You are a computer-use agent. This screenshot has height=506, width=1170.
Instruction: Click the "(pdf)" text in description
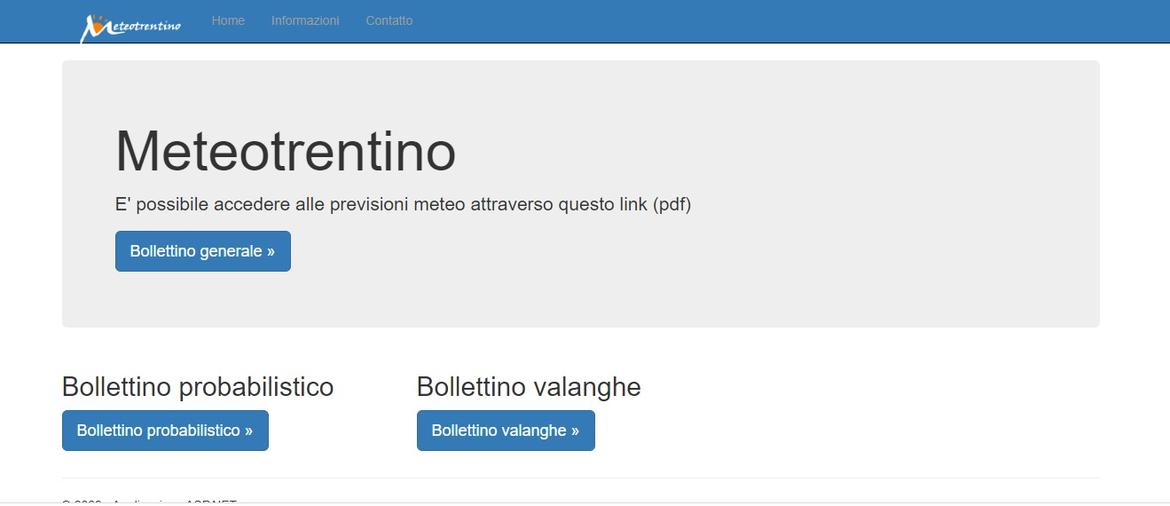pyautogui.click(x=672, y=205)
